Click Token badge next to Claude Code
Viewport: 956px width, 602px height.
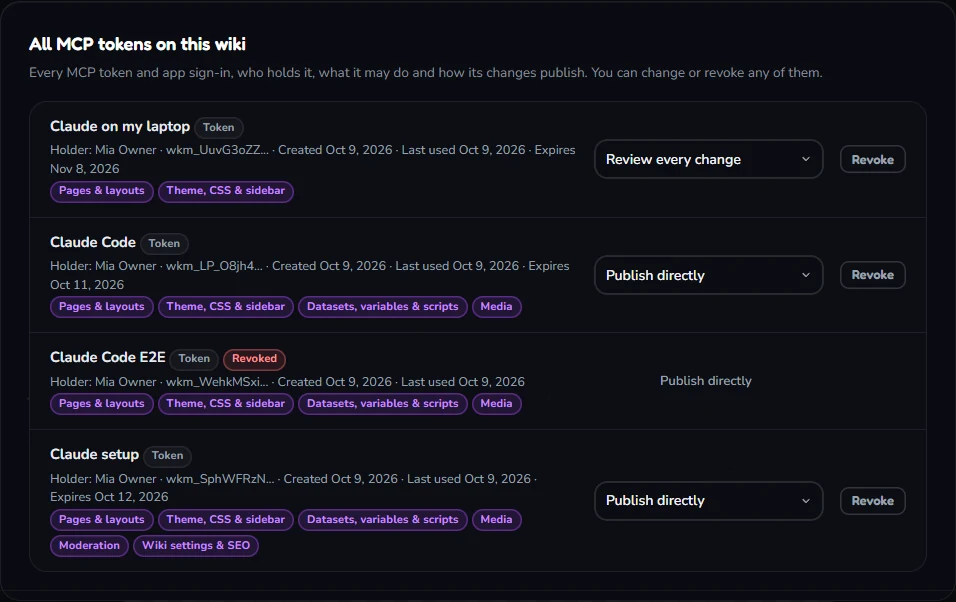164,243
